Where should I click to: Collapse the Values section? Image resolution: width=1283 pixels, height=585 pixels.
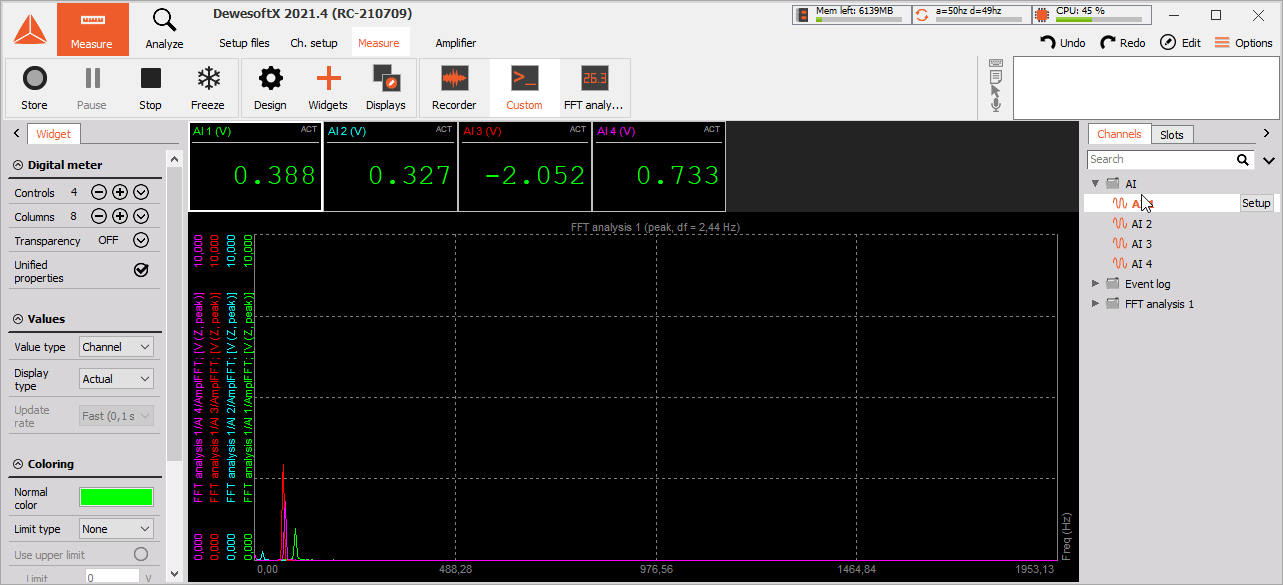pyautogui.click(x=18, y=319)
